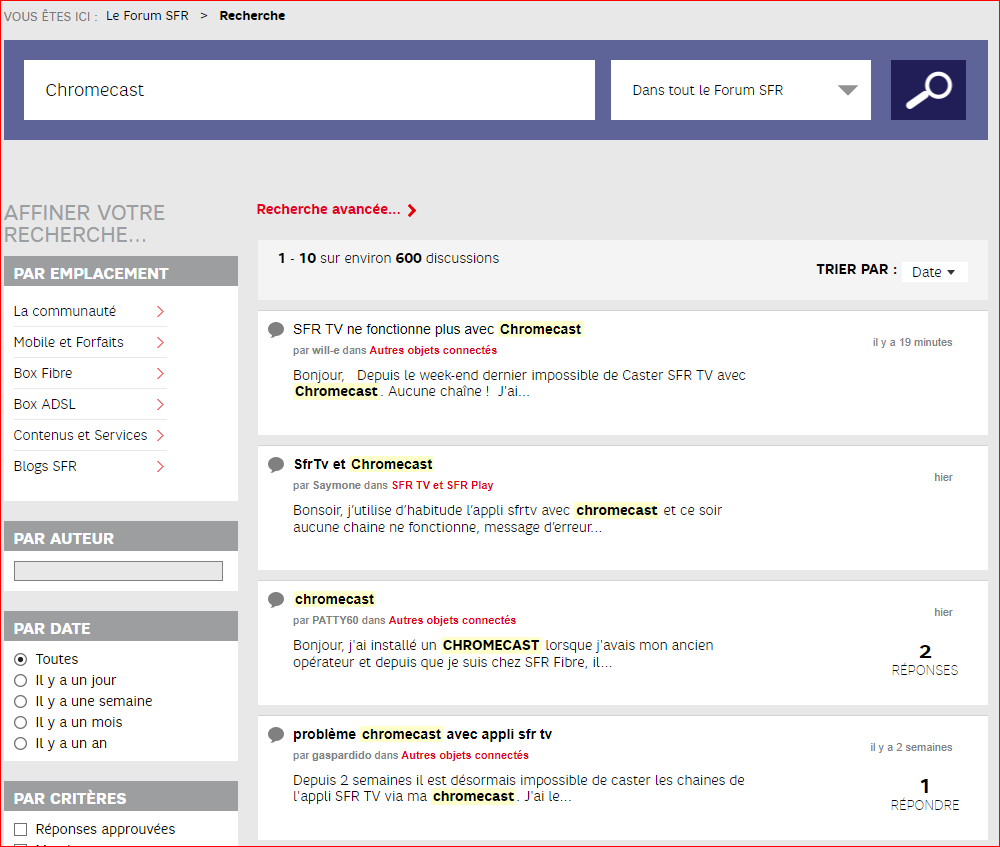Click speech bubble icon beside 'SFR TV ne fonctionne plus'
1000x847 pixels.
tap(276, 330)
